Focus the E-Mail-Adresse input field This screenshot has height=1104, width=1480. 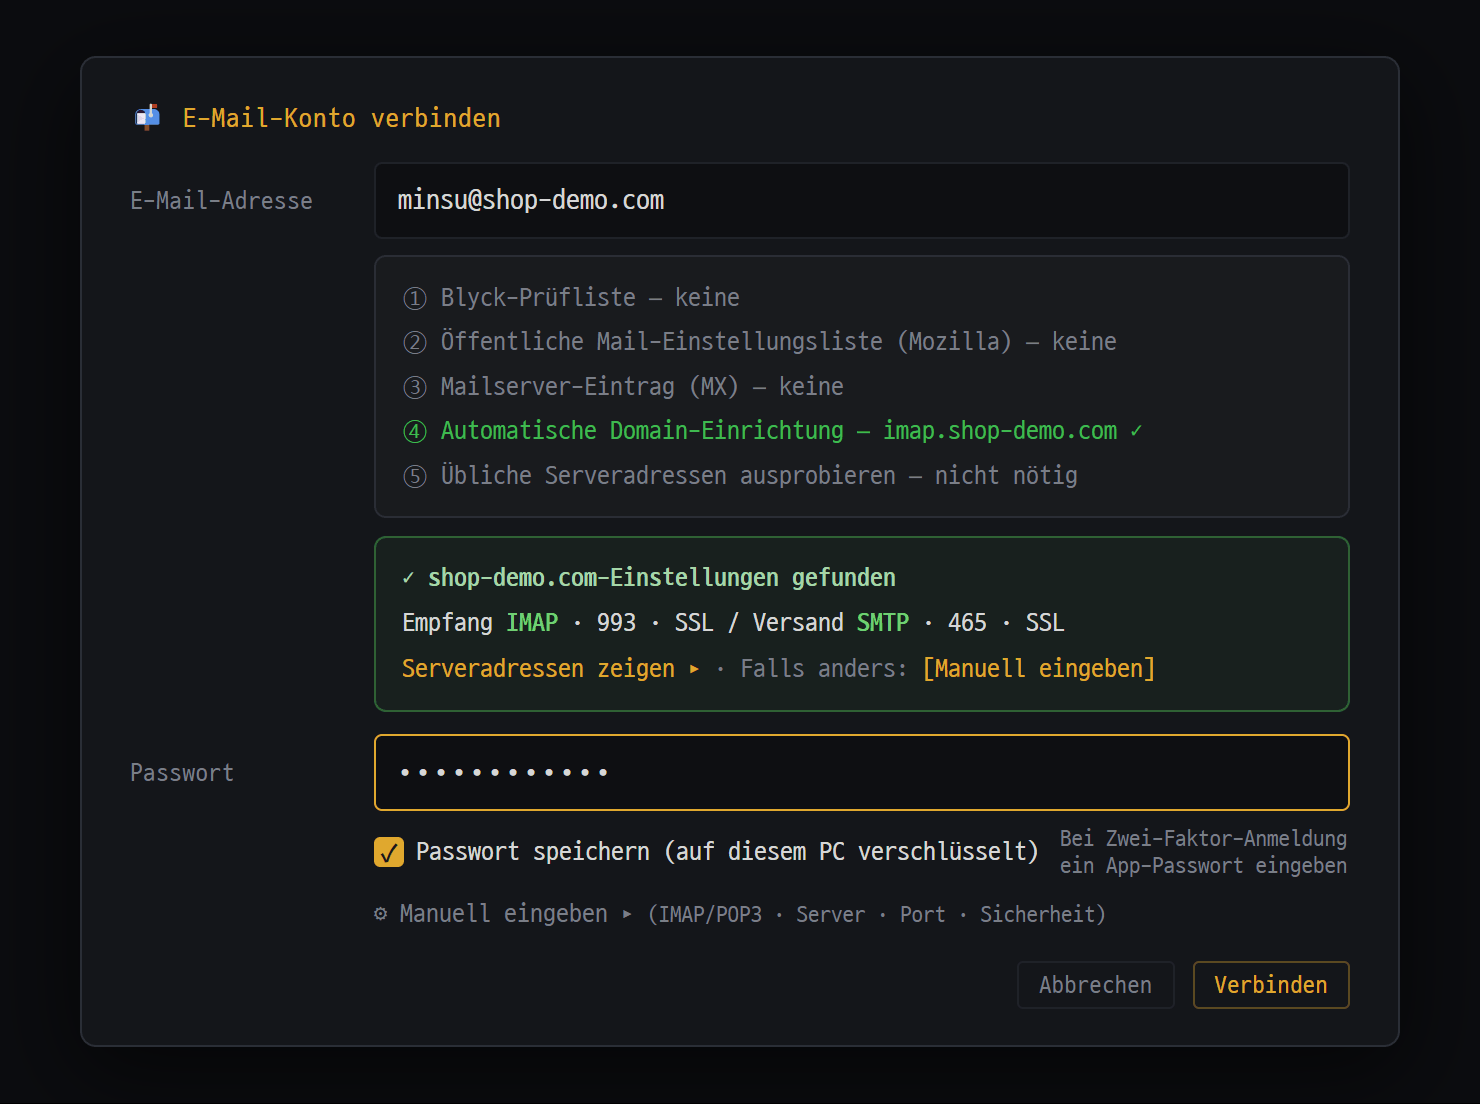[862, 201]
